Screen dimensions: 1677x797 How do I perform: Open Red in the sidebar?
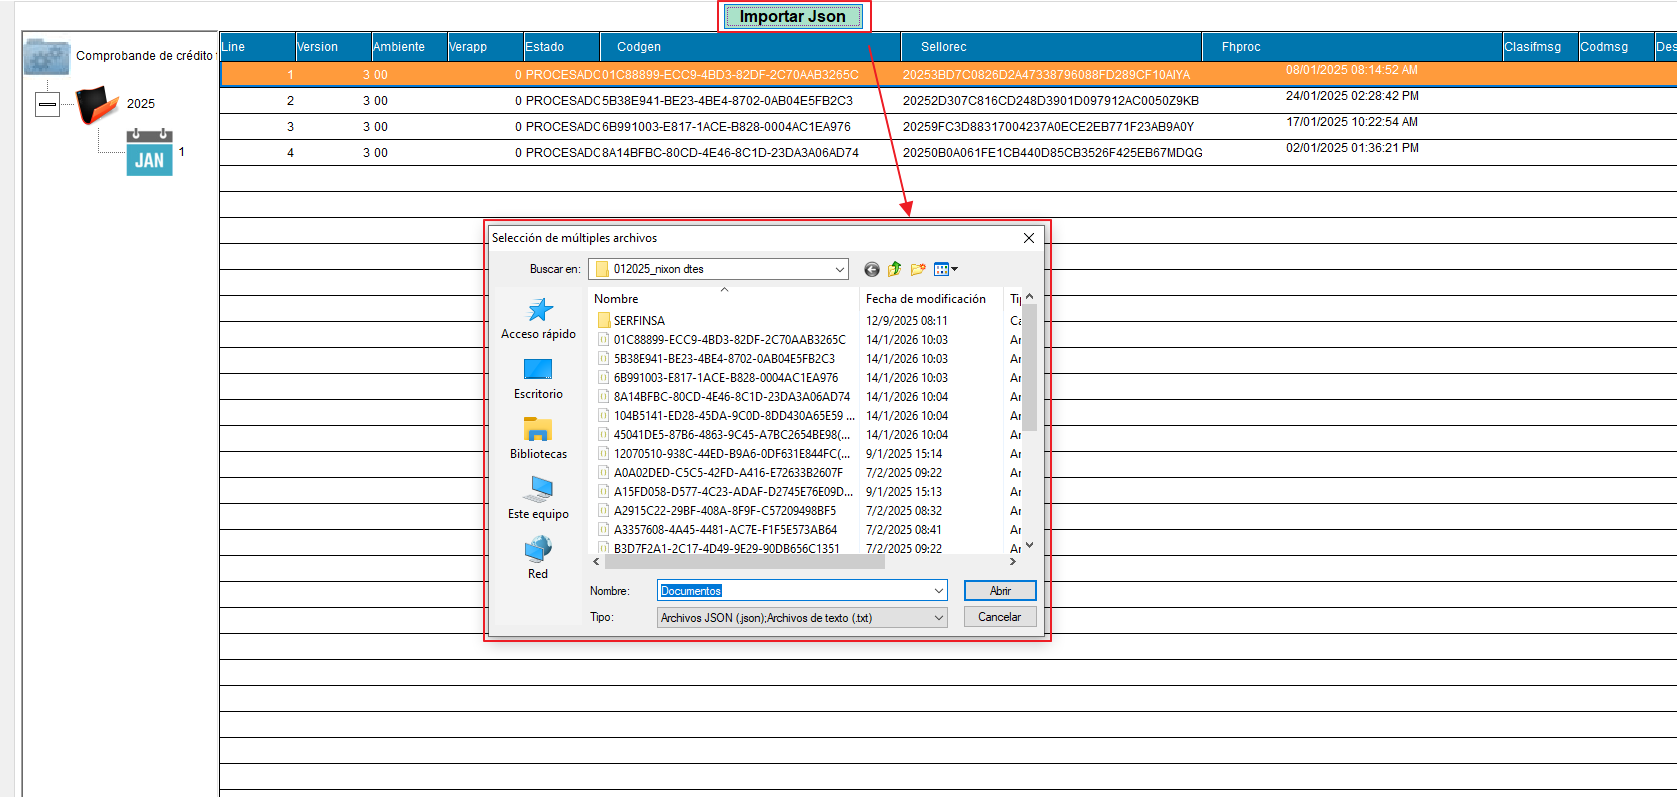click(x=538, y=559)
